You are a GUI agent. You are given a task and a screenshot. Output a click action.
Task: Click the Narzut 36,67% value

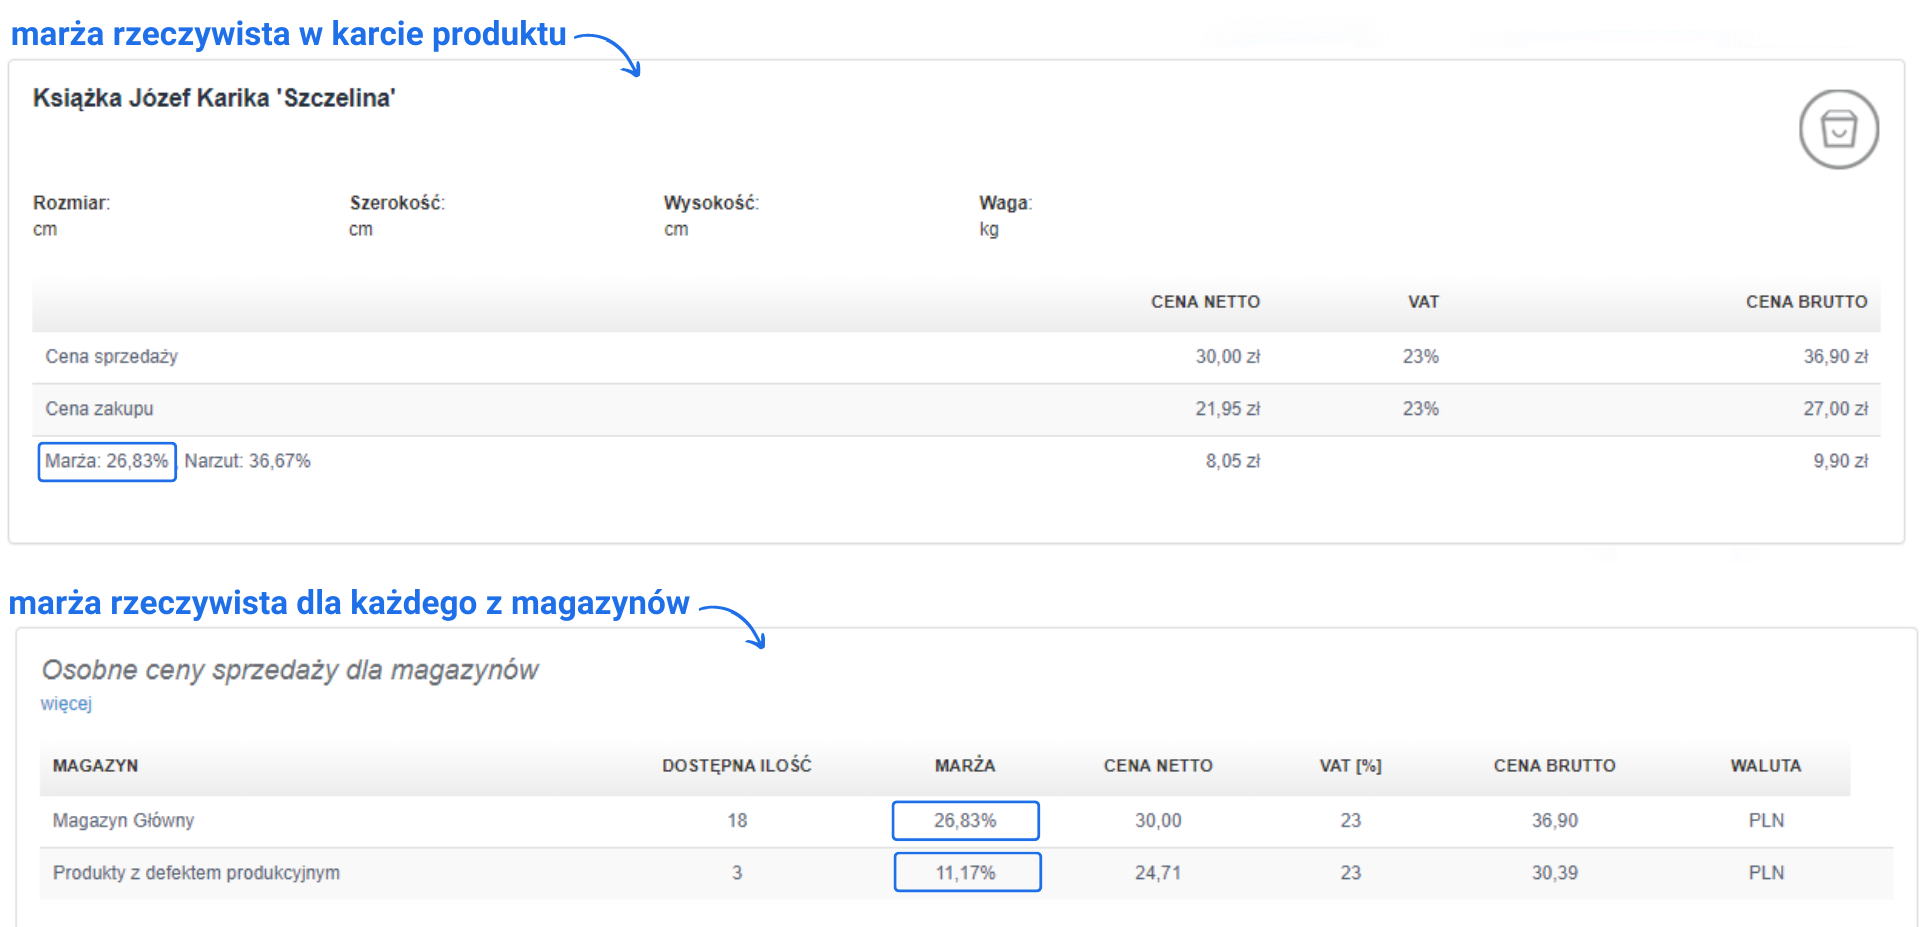point(248,461)
